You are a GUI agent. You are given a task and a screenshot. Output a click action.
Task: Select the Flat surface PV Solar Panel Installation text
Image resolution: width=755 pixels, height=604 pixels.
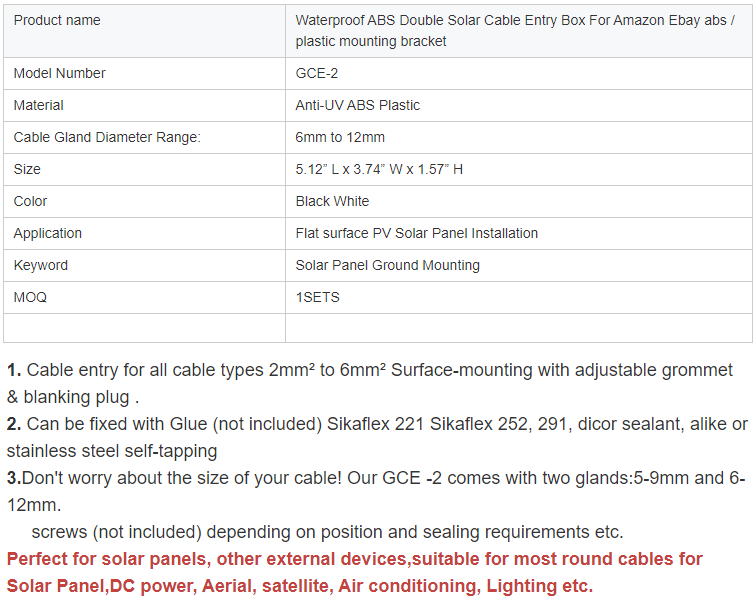tap(417, 233)
